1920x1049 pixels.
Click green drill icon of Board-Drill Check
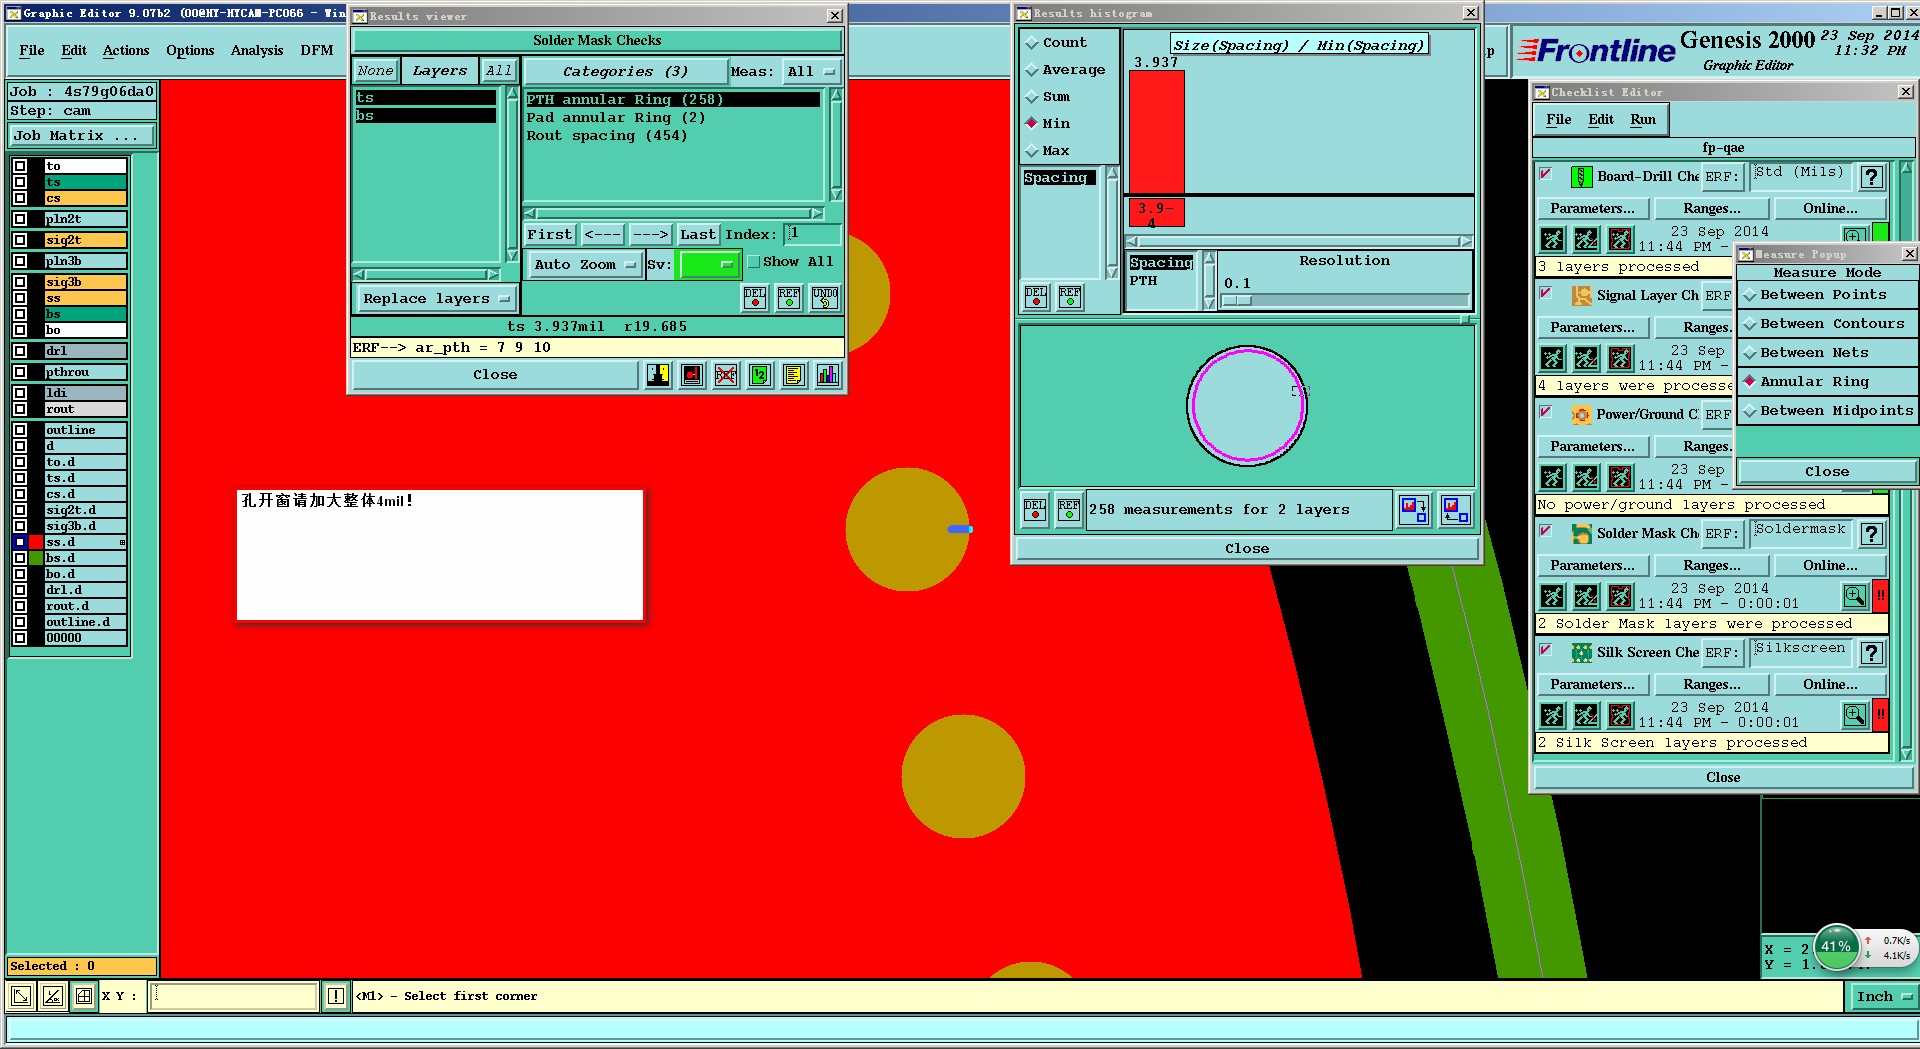[x=1581, y=177]
